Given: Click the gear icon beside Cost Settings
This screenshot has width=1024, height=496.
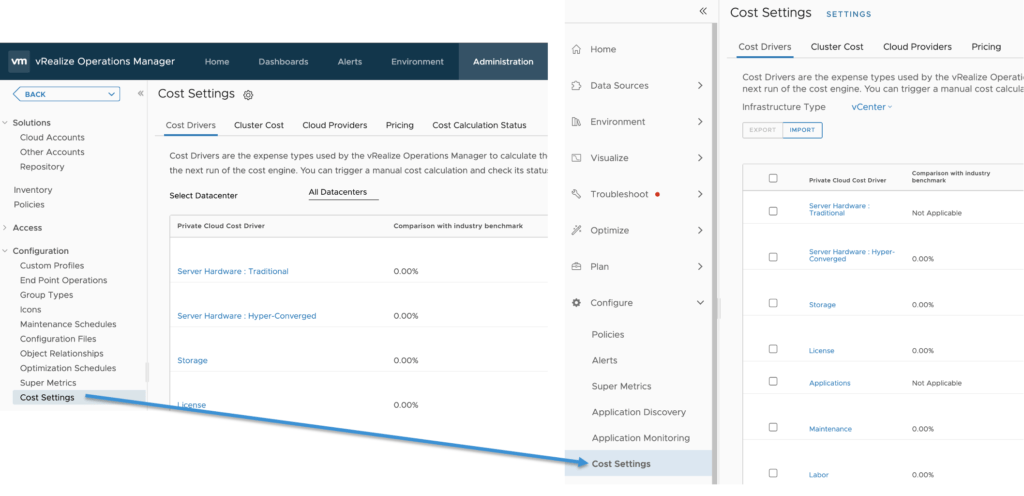Looking at the screenshot, I should (248, 95).
